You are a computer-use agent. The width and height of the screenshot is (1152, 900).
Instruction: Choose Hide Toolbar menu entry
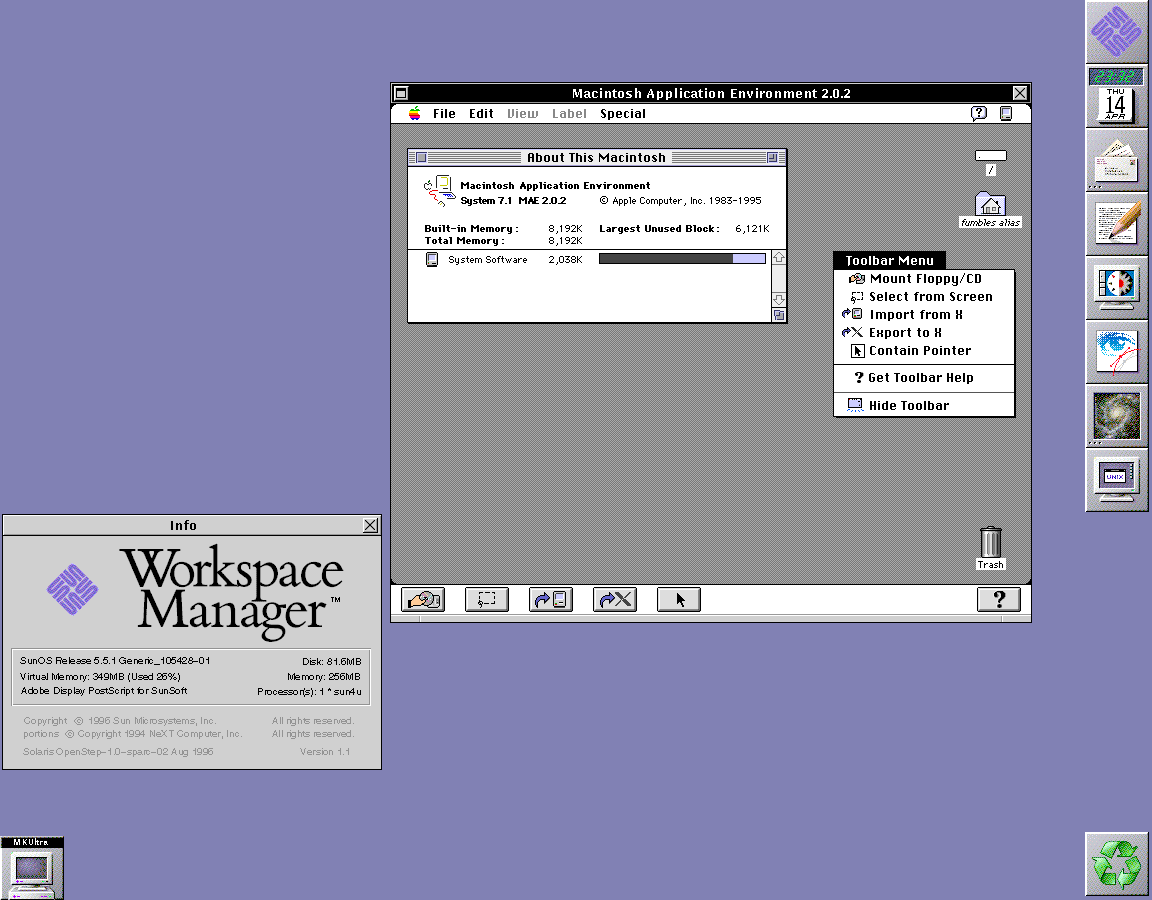coord(924,406)
